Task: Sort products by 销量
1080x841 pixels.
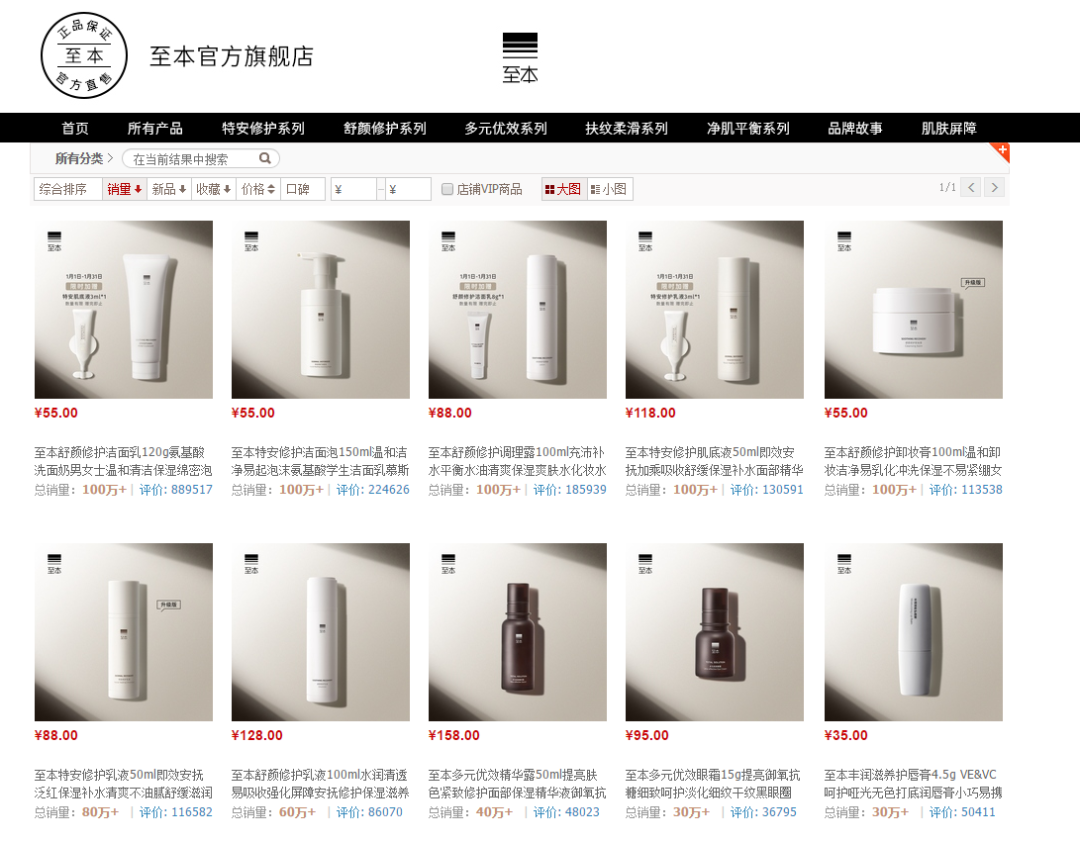Action: [123, 189]
